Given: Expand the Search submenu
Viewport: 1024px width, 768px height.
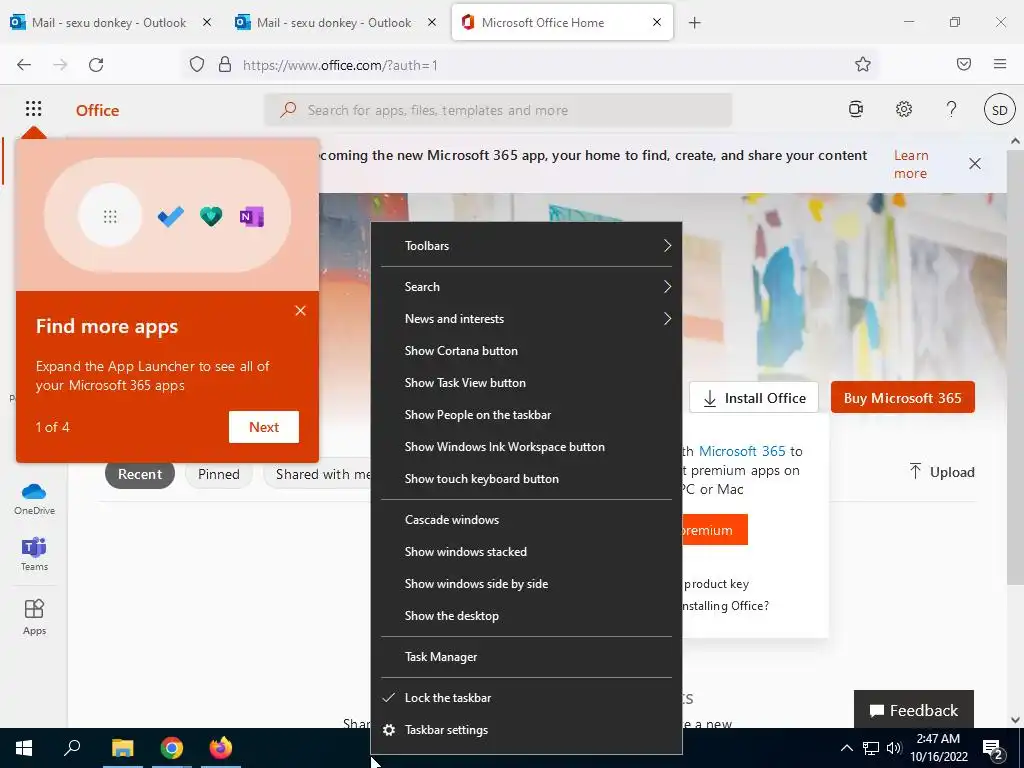Looking at the screenshot, I should [x=526, y=287].
